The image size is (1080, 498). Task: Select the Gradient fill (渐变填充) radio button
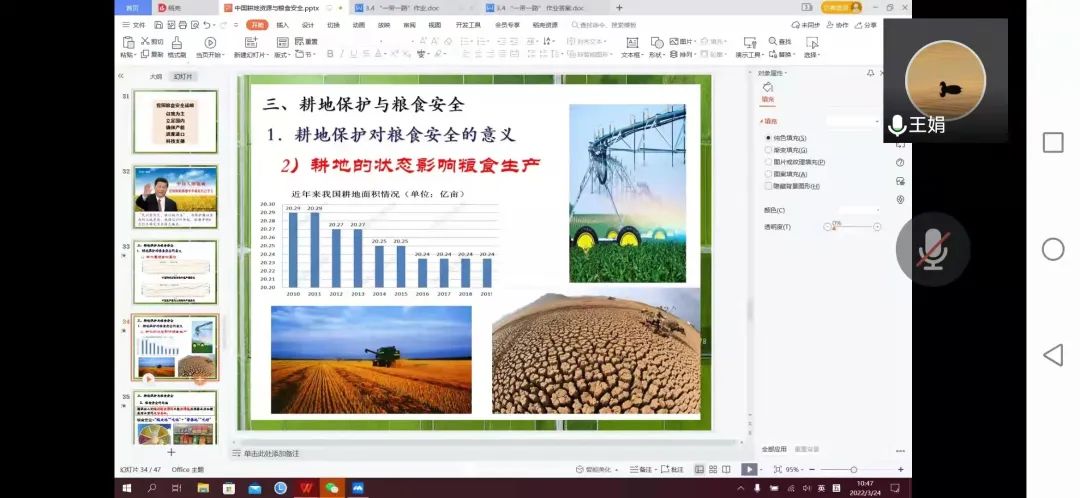pos(768,150)
